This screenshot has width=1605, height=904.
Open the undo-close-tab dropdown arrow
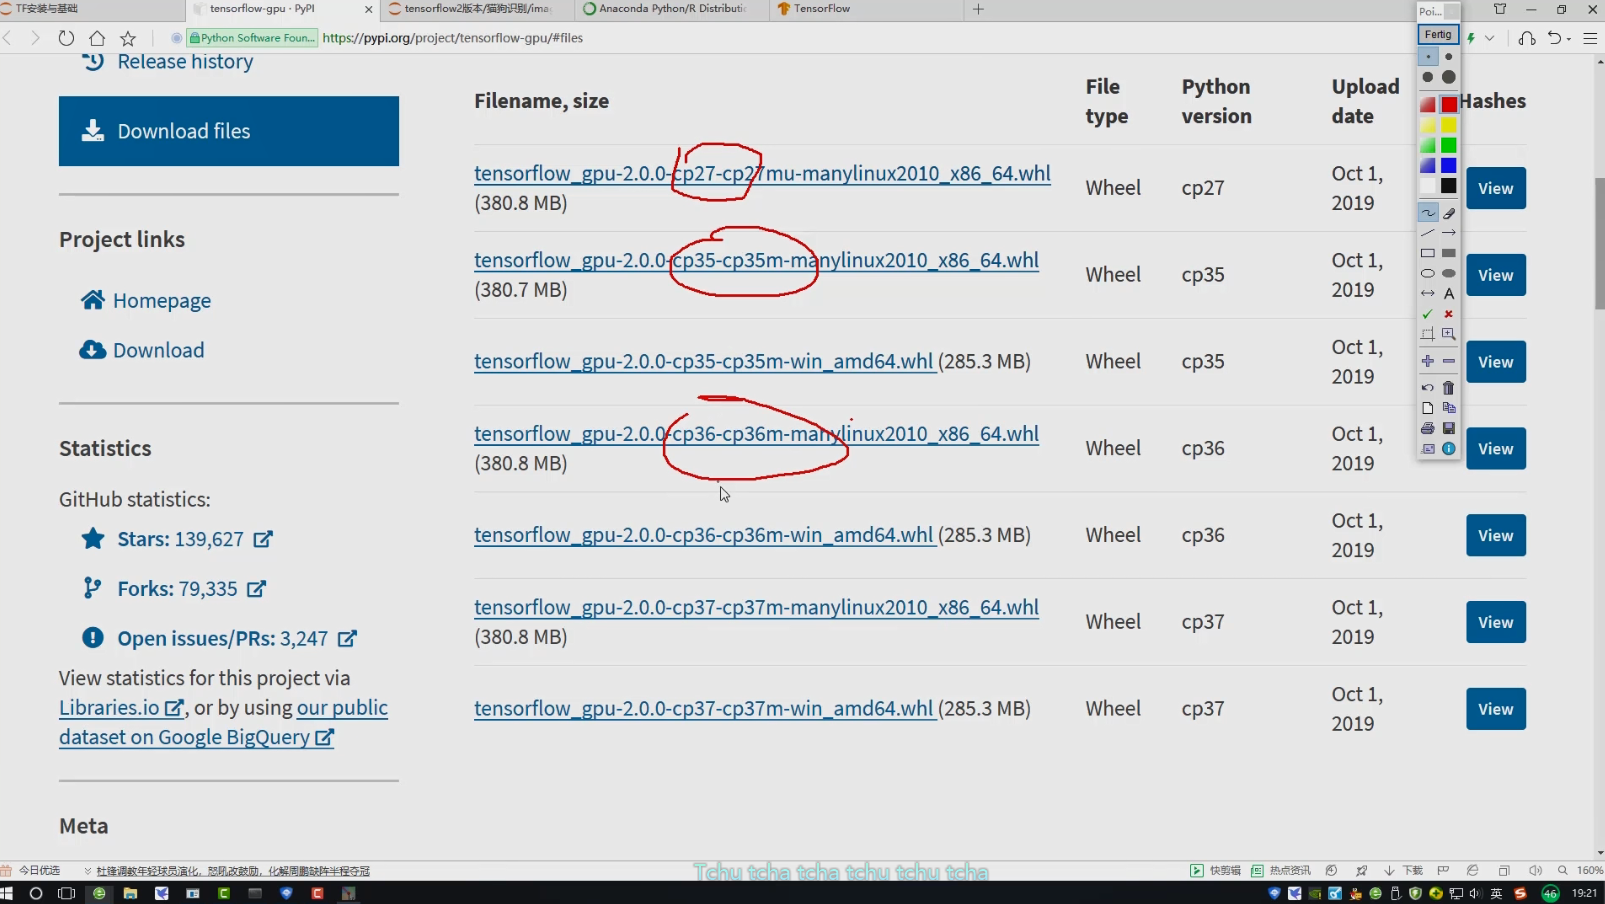[1569, 38]
